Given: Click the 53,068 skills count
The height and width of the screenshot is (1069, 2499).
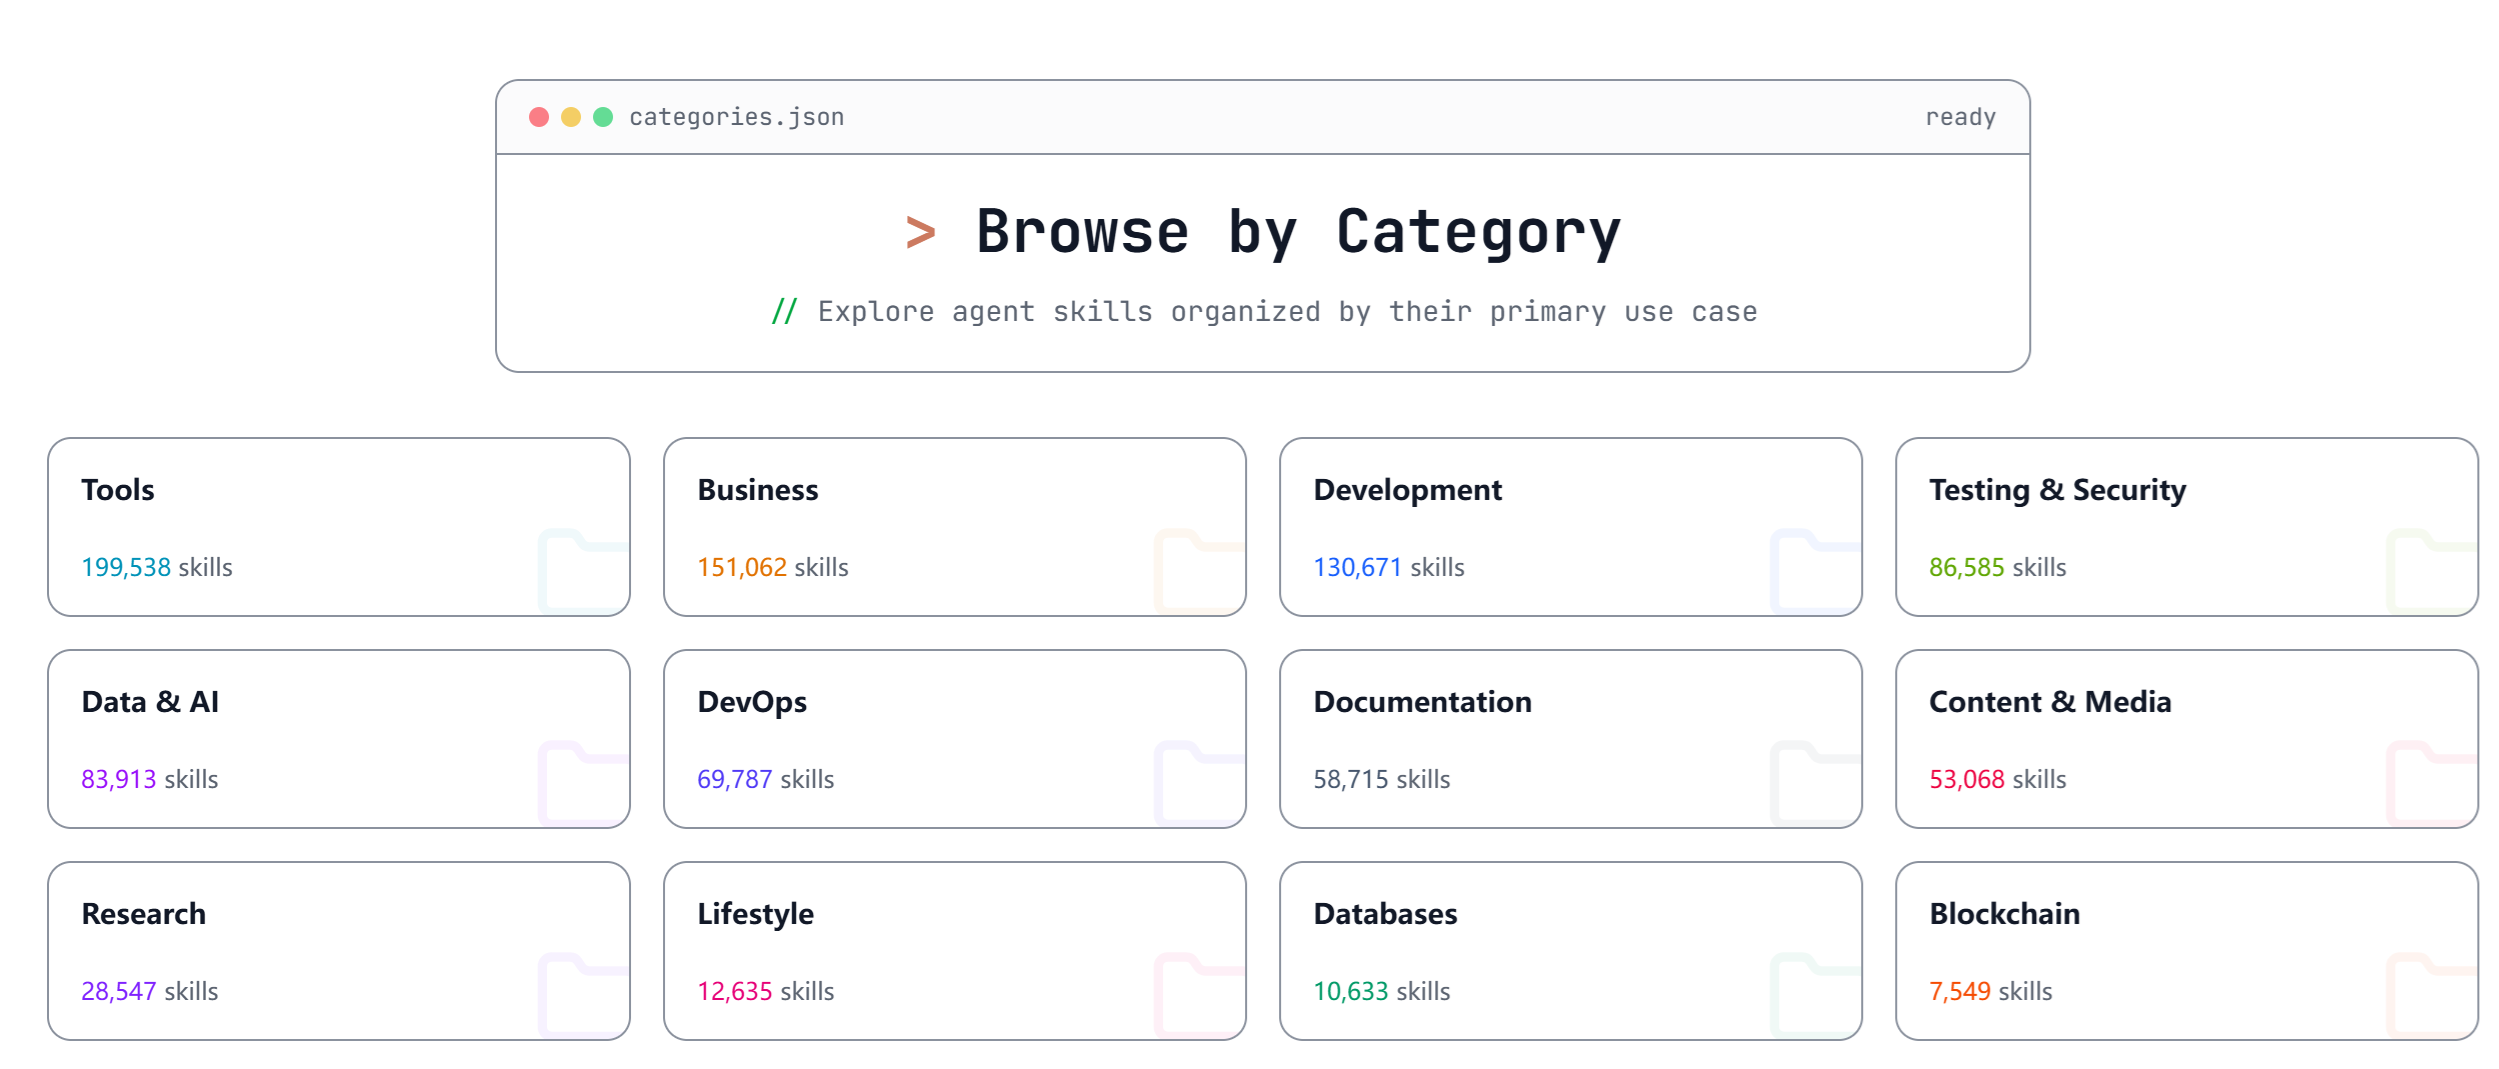Looking at the screenshot, I should coord(1998,779).
